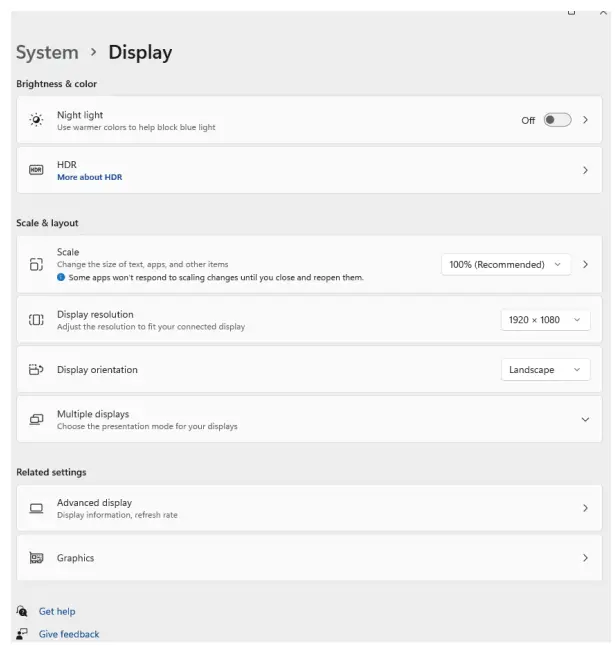Image resolution: width=615 pixels, height=649 pixels.
Task: Click the Get help link
Action: pos(57,611)
